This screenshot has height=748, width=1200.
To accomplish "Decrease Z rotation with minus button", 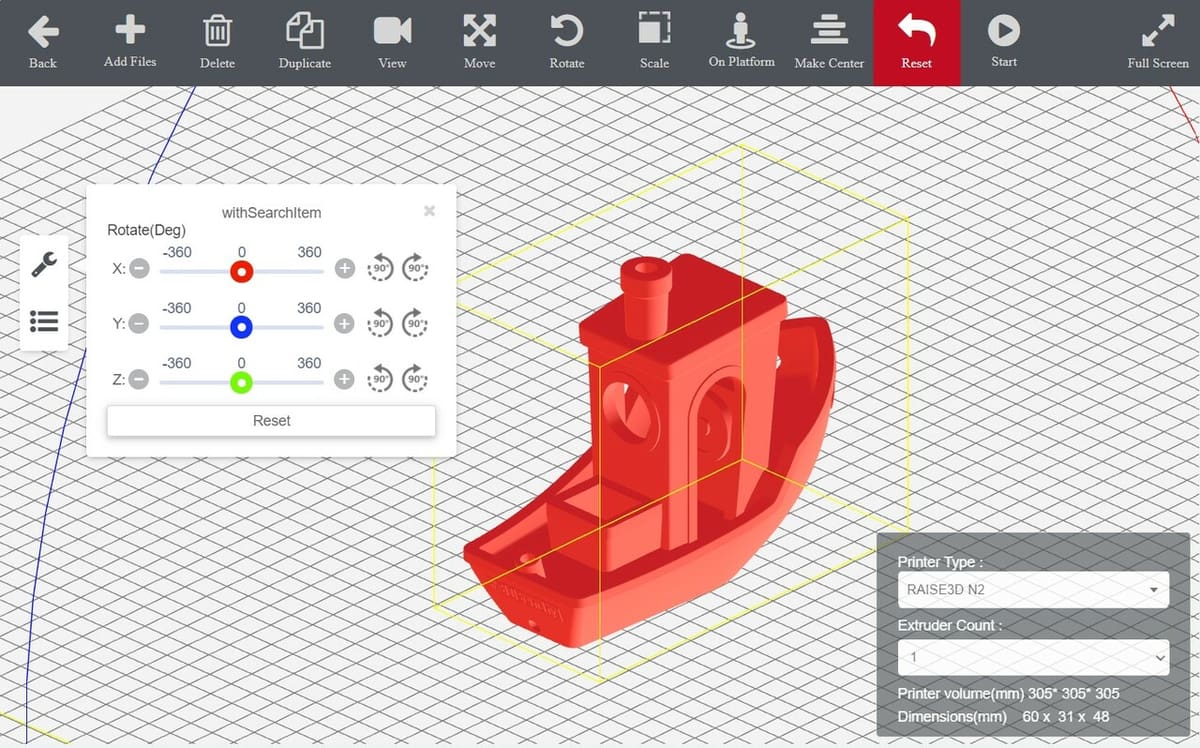I will pyautogui.click(x=139, y=380).
